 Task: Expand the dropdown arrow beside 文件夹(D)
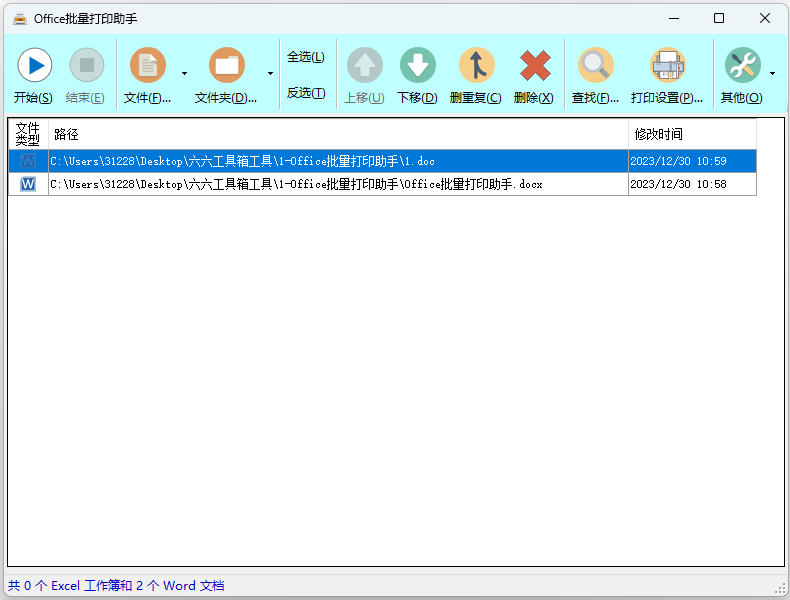(271, 74)
